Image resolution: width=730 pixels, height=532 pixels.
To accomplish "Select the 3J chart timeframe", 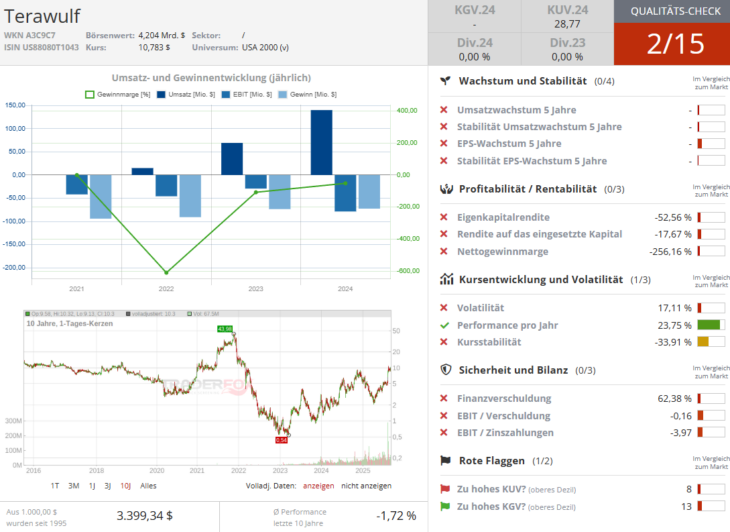I will click(108, 486).
